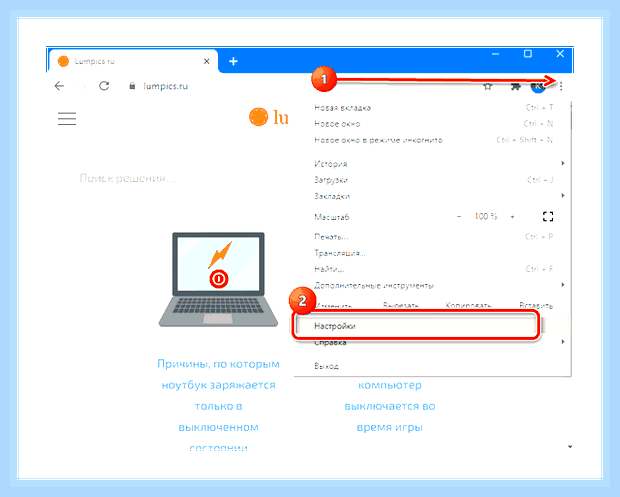Expand 'Дополнительные инструменты' submenu
This screenshot has width=620, height=497.
click(x=433, y=285)
